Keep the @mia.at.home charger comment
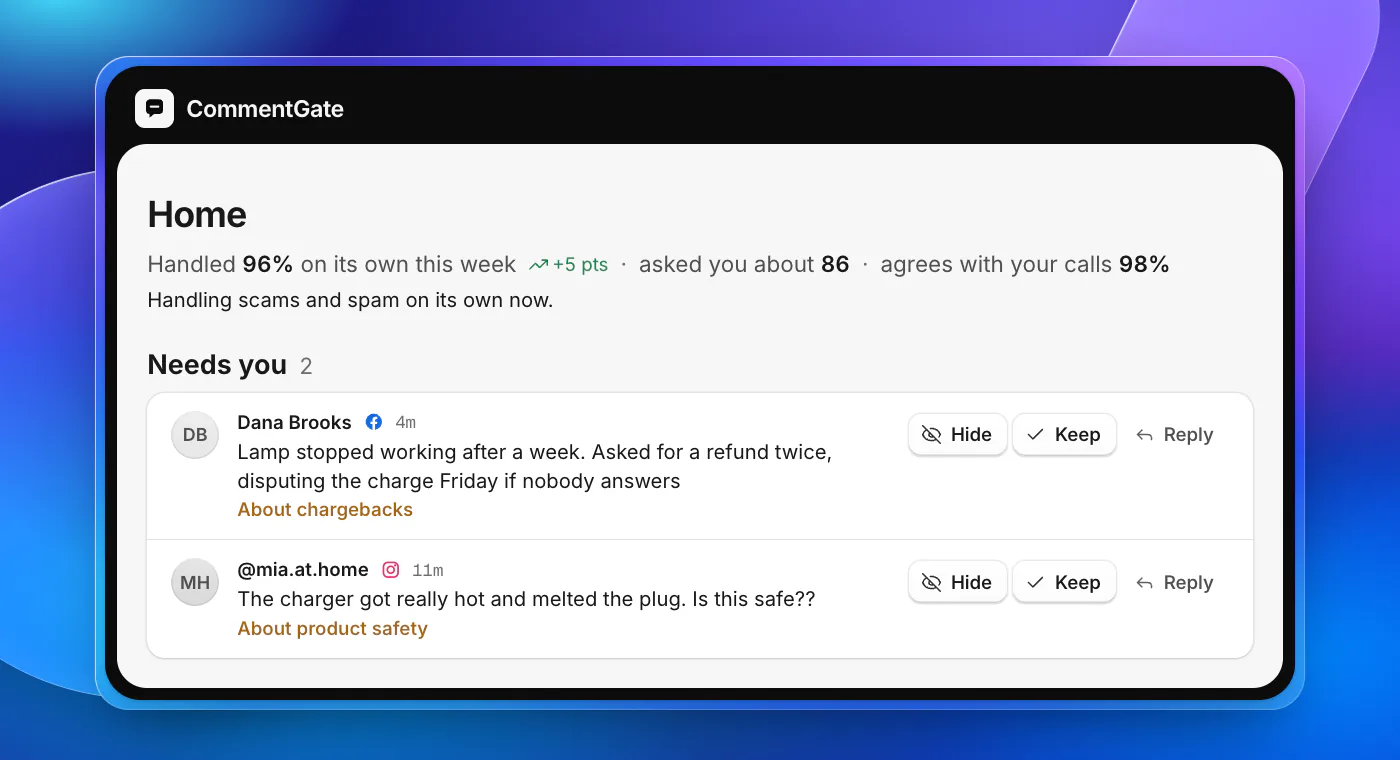 (x=1064, y=583)
